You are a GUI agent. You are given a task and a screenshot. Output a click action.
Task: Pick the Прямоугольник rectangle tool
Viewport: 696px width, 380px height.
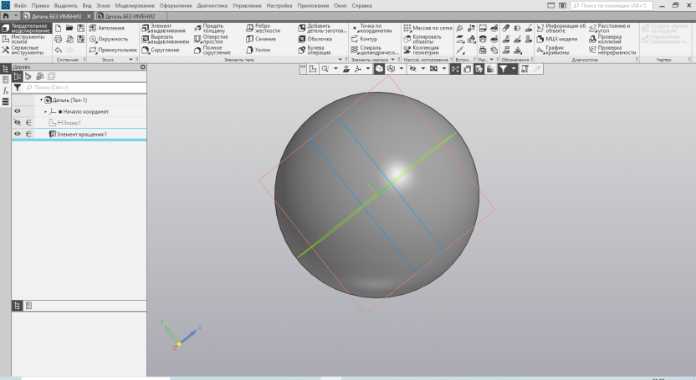click(113, 50)
